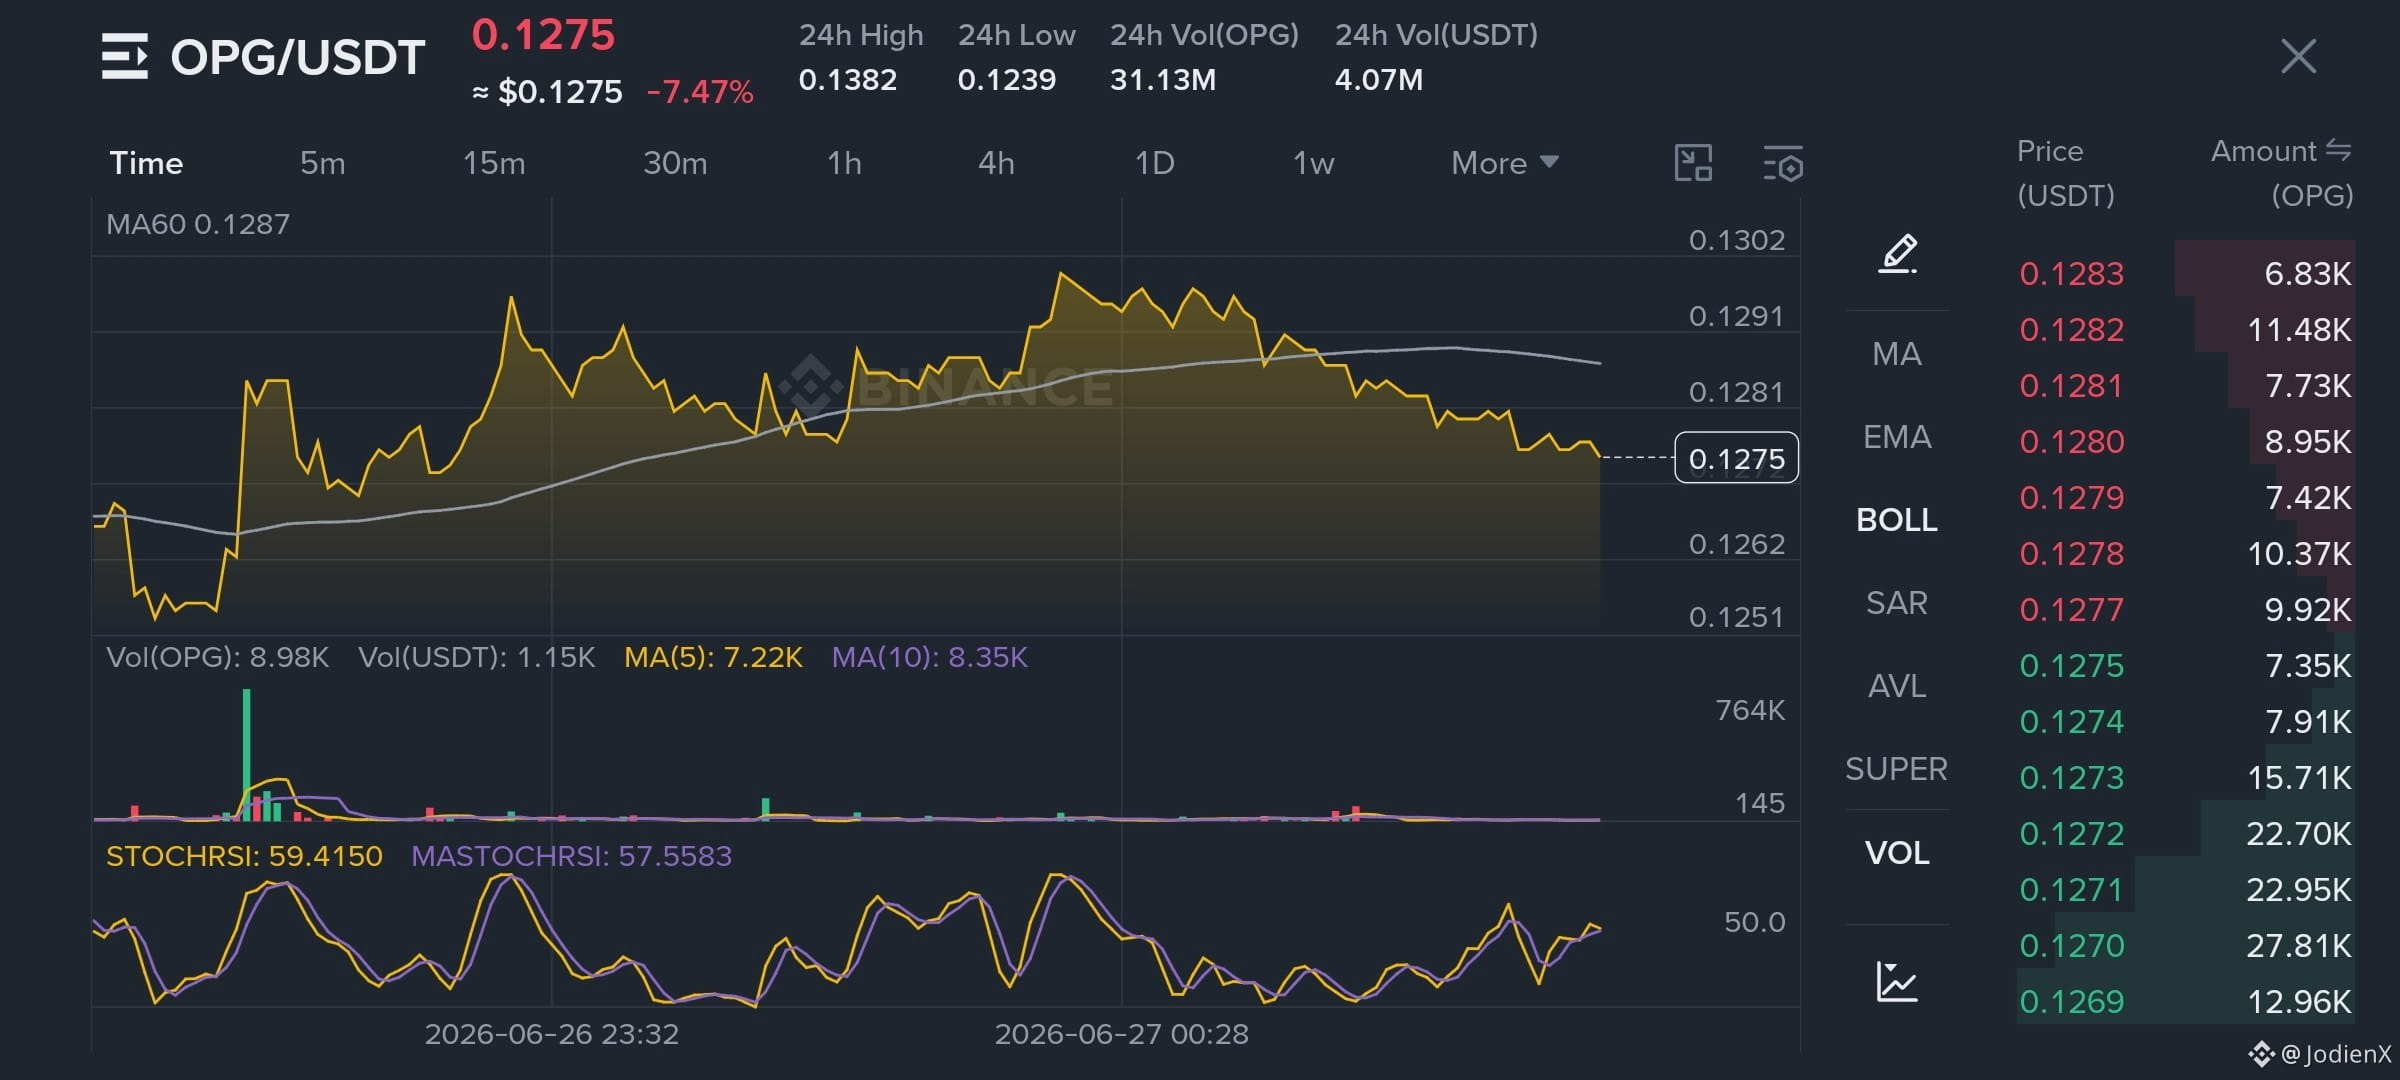Viewport: 2400px width, 1080px height.
Task: Tap the chart layout split icon
Action: click(x=1693, y=163)
